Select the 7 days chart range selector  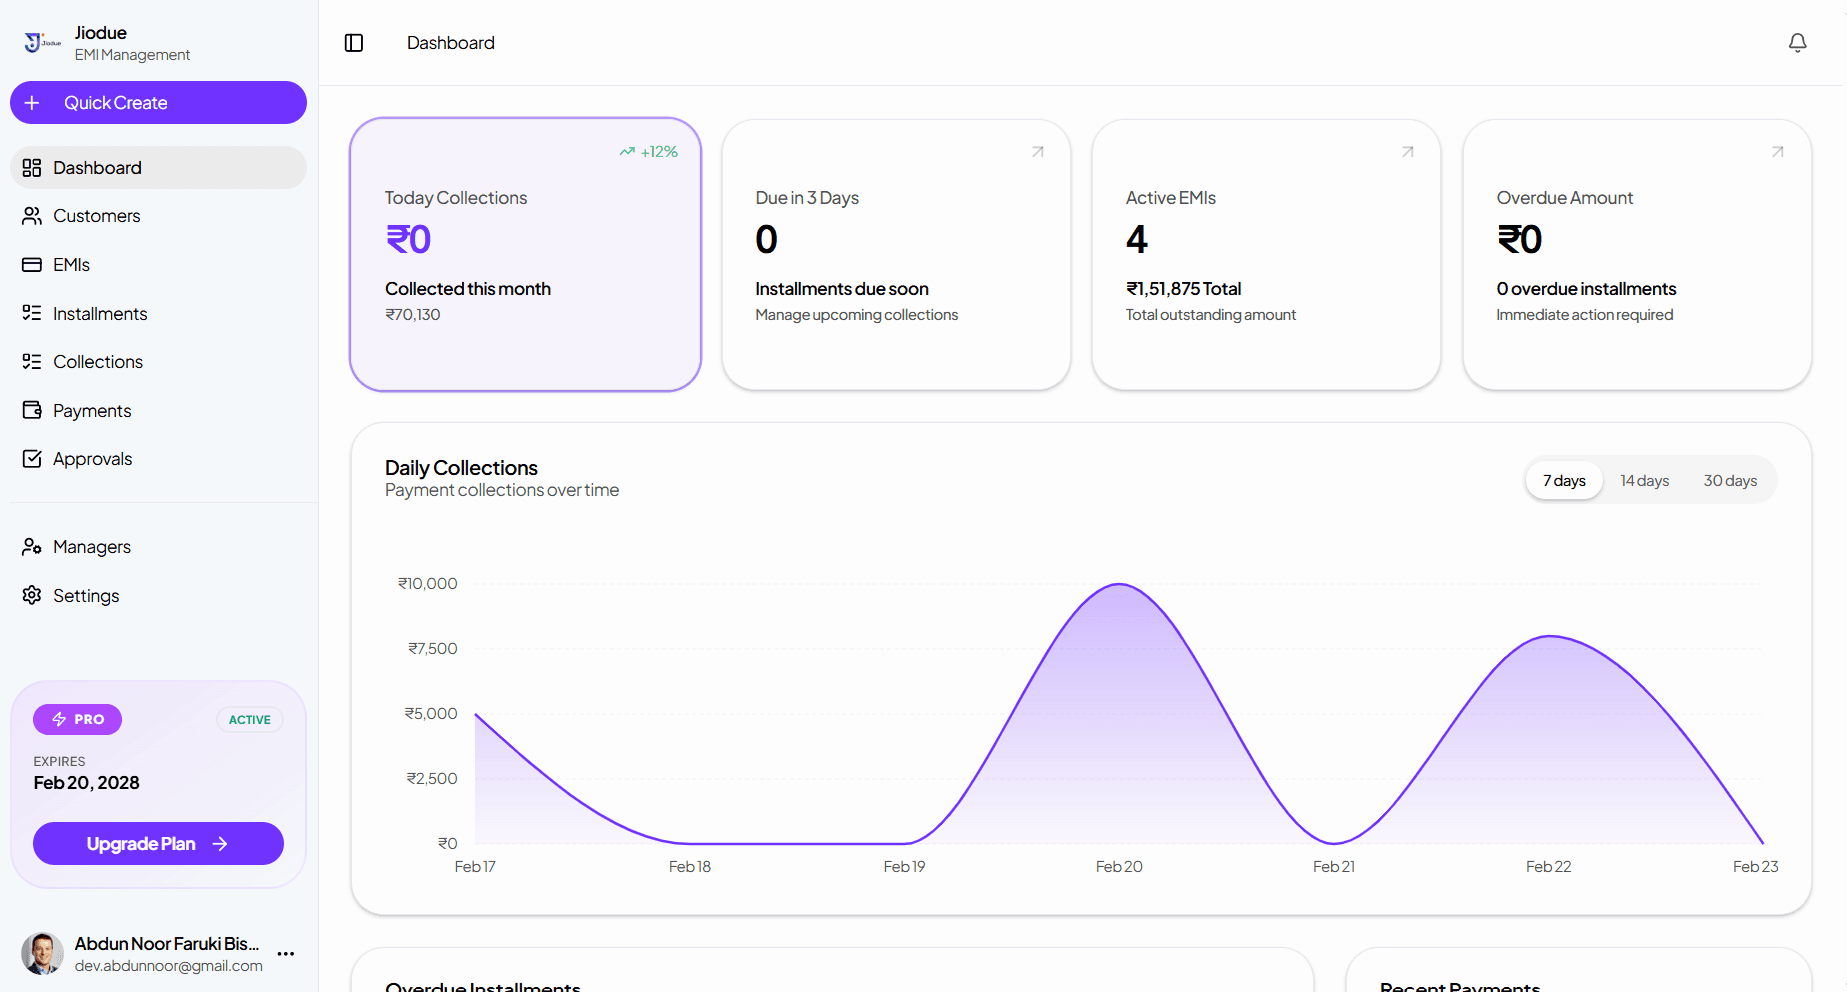[x=1563, y=480]
